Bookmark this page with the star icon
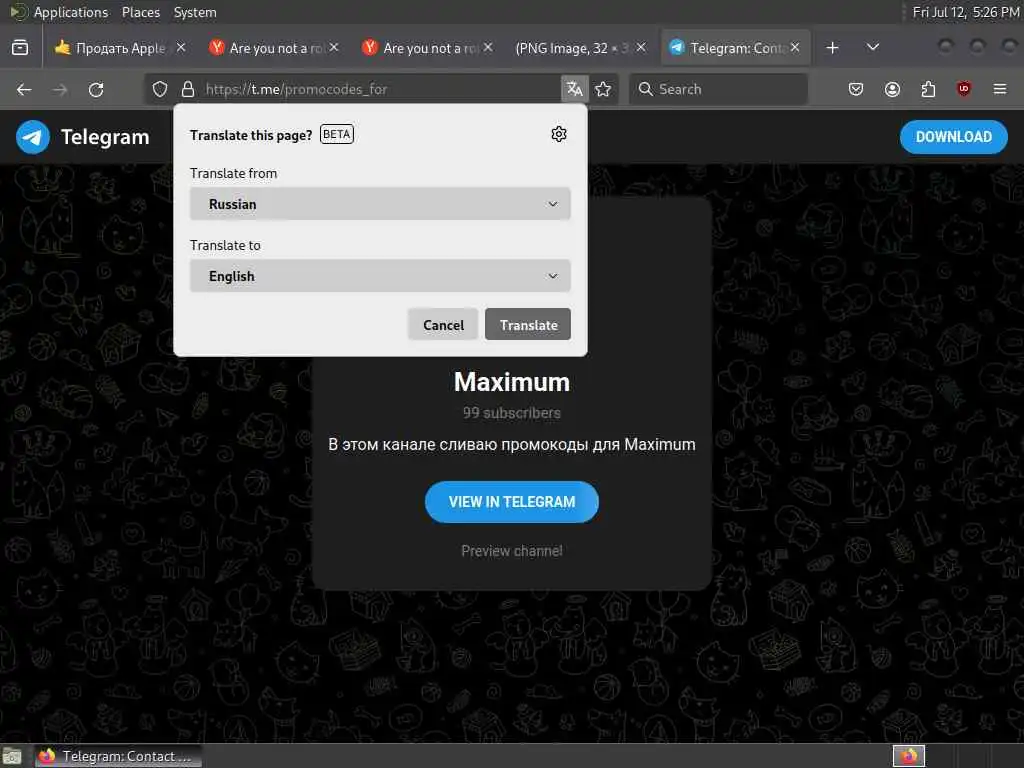 coord(603,89)
